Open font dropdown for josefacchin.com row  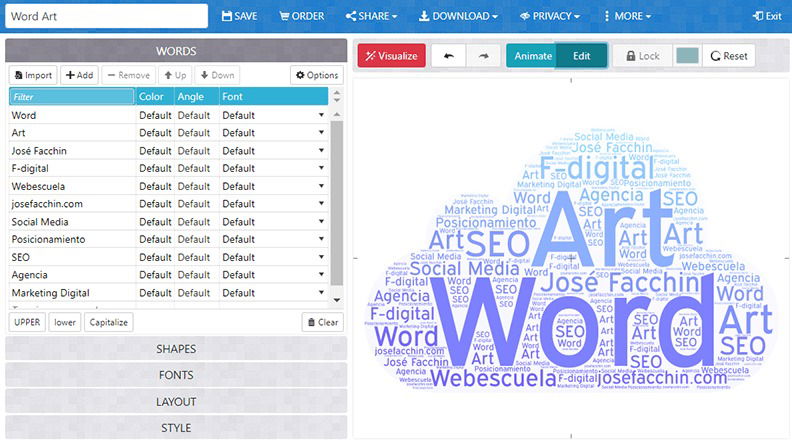(x=321, y=204)
